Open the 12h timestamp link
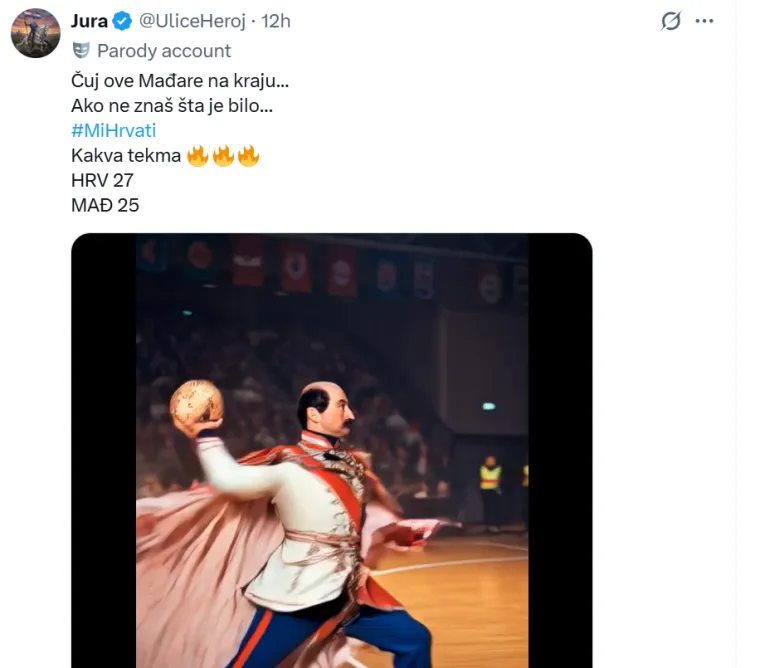This screenshot has width=760, height=668. [x=276, y=21]
